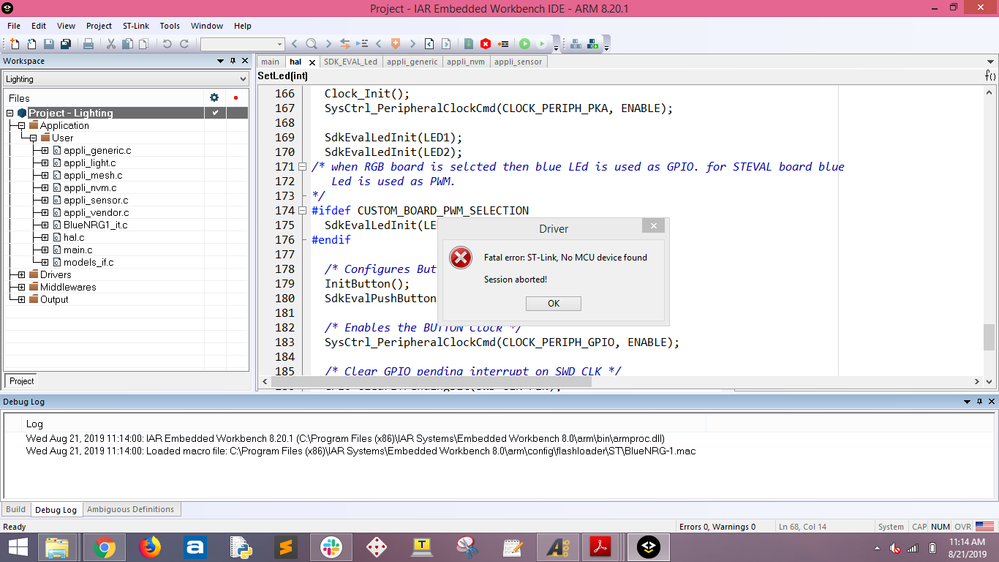Open Workspace panel dropdown arrow
Image resolution: width=999 pixels, height=562 pixels.
(220, 61)
